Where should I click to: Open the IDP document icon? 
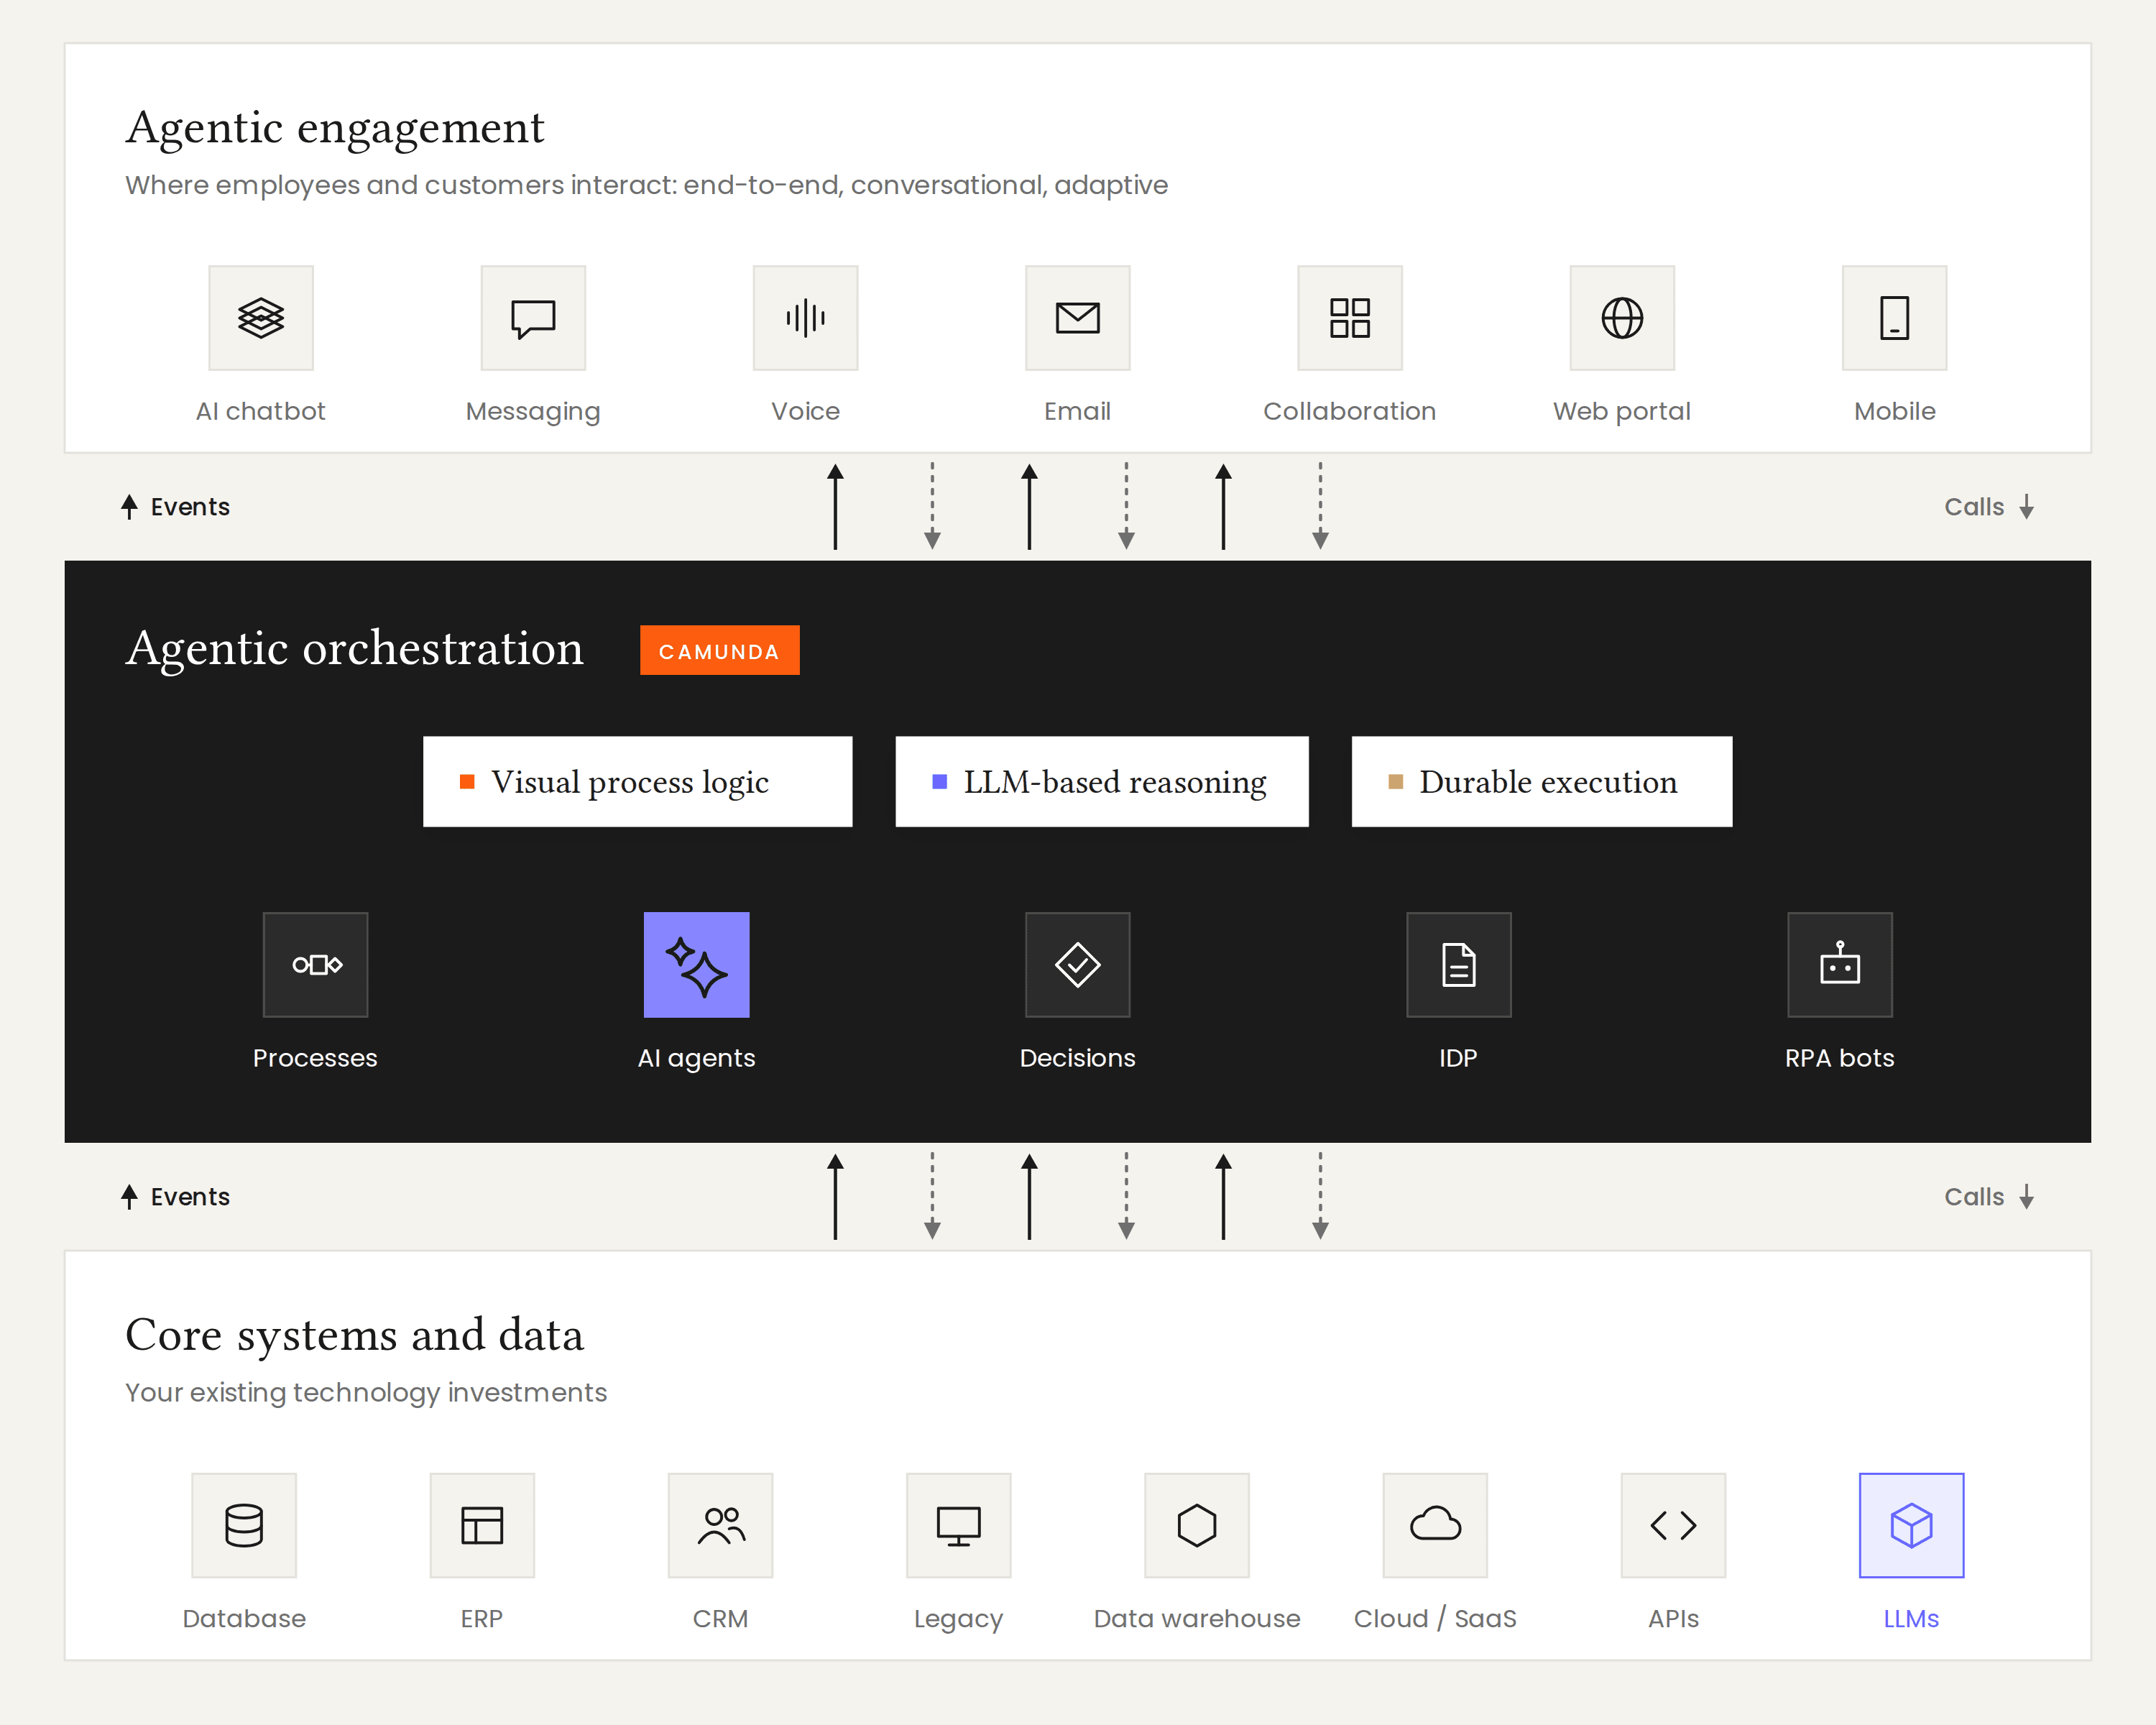tap(1459, 965)
